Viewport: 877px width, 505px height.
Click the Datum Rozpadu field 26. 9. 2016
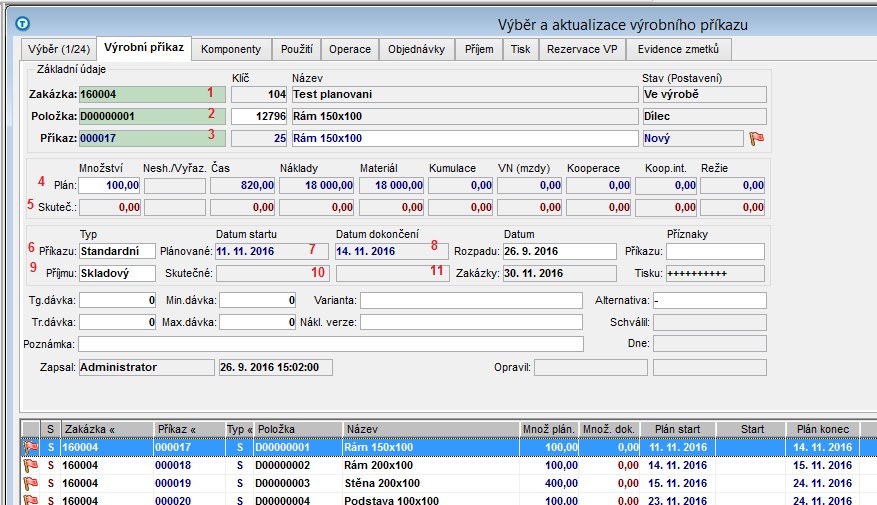559,251
